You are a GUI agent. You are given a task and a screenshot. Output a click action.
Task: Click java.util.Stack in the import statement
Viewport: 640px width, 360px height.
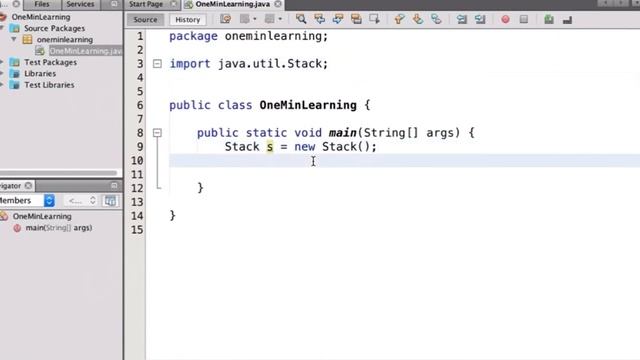(270, 64)
